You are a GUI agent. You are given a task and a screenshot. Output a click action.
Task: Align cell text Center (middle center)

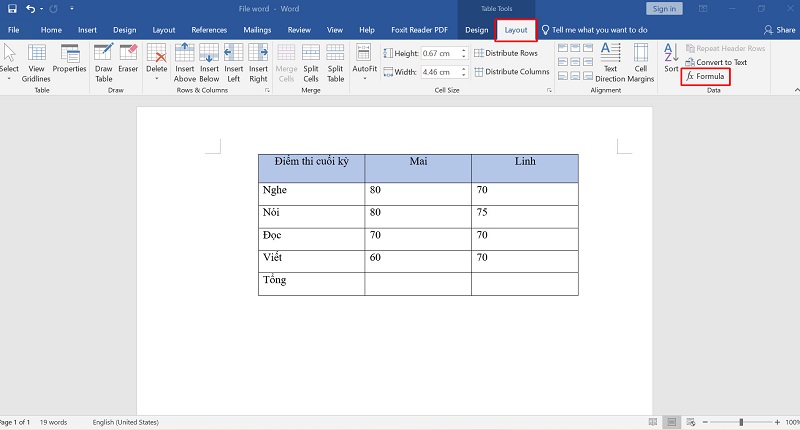[575, 62]
